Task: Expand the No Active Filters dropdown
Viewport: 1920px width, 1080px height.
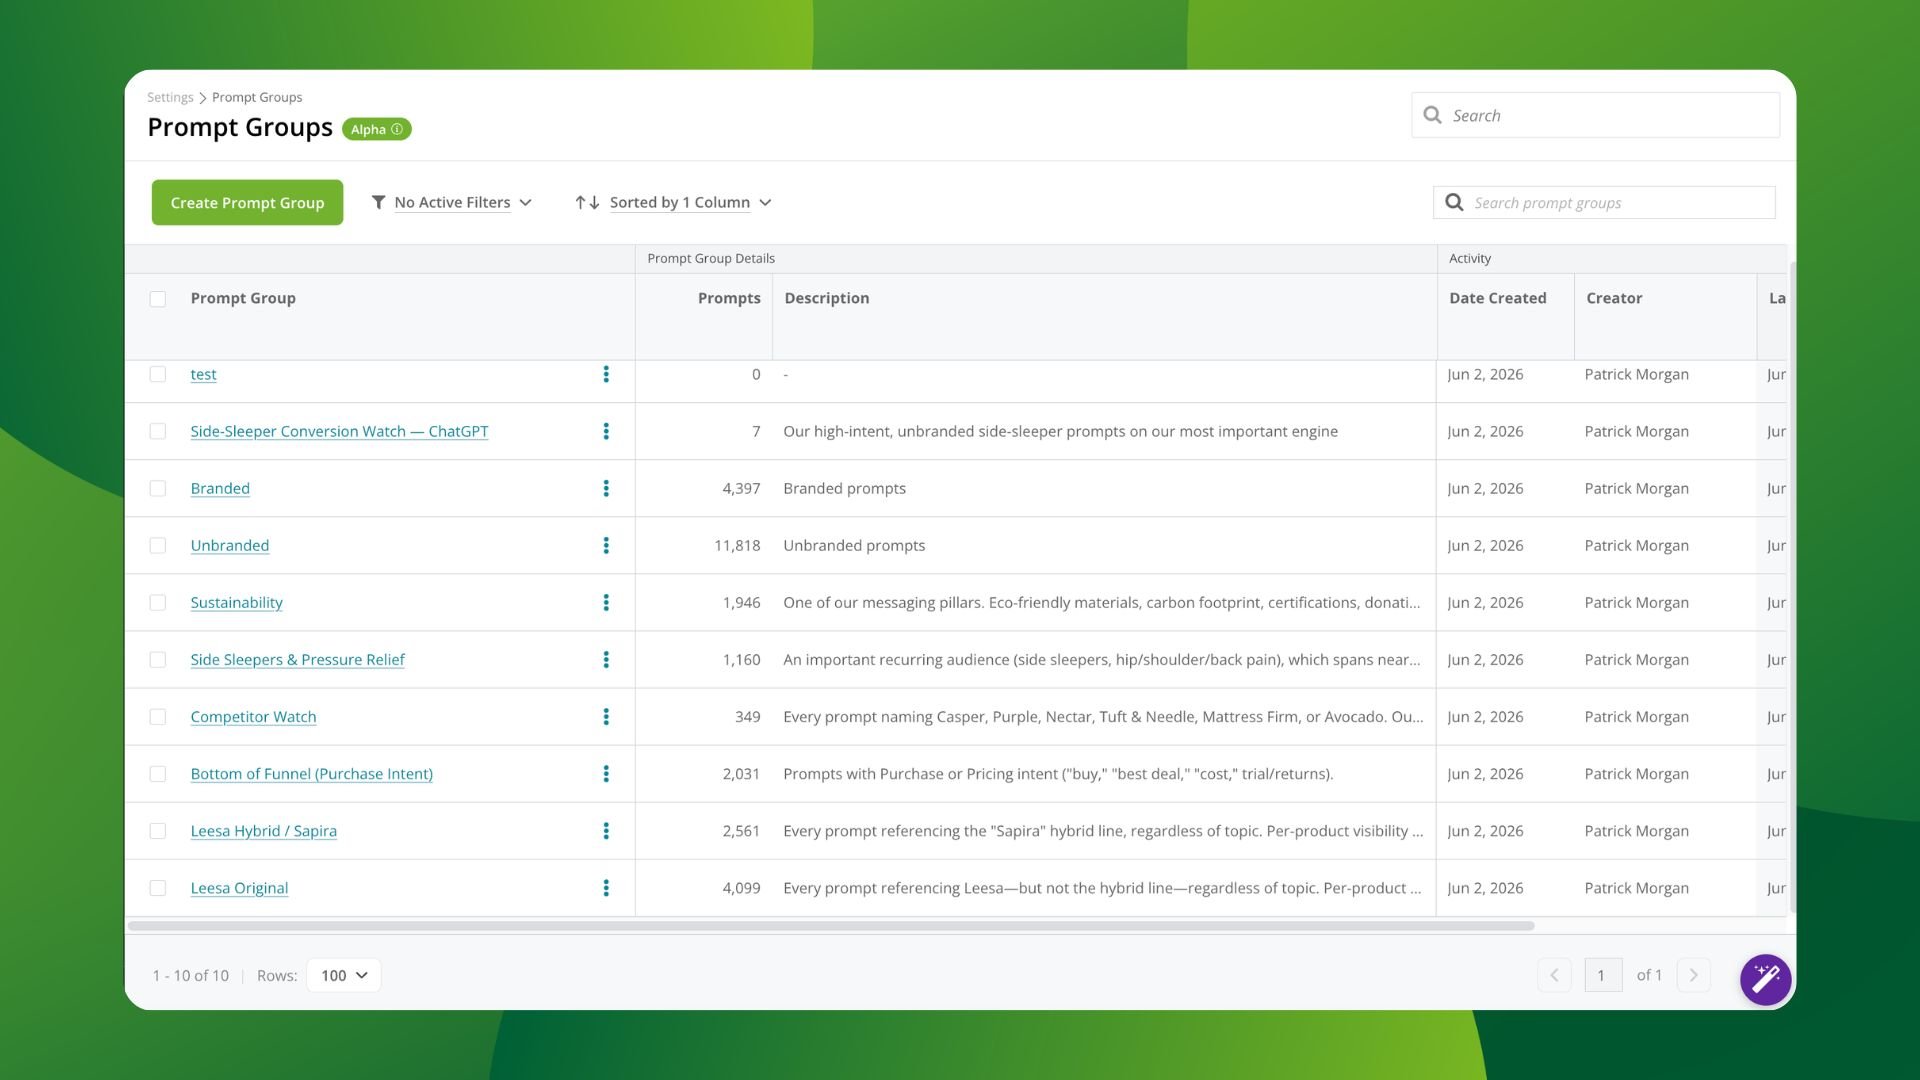Action: [452, 202]
